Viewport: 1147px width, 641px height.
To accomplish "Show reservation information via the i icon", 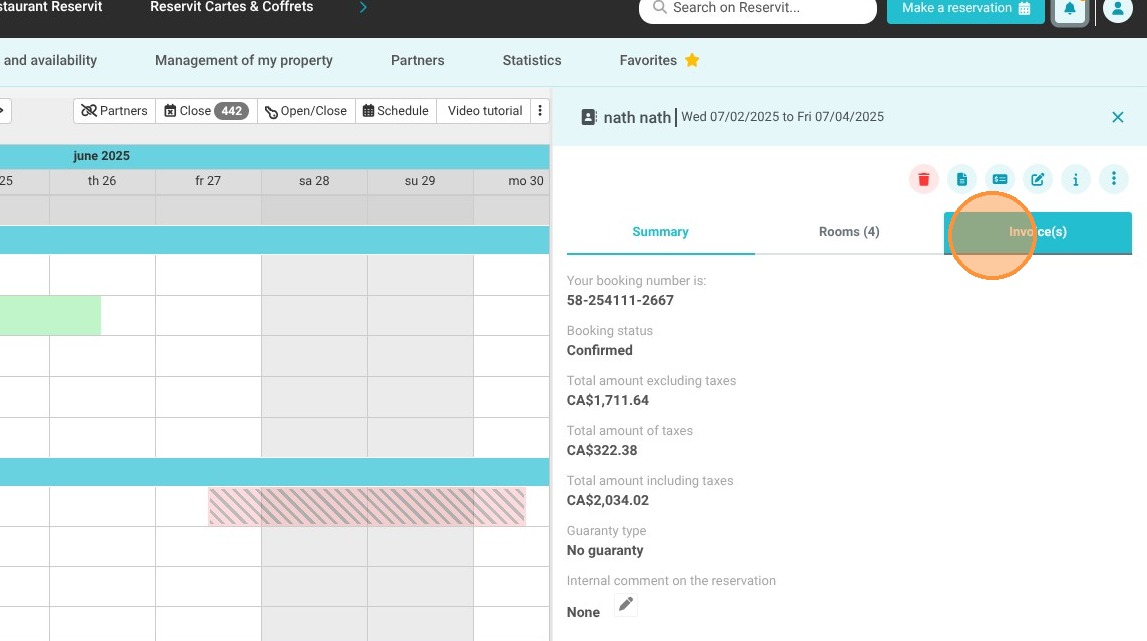I will click(x=1076, y=179).
